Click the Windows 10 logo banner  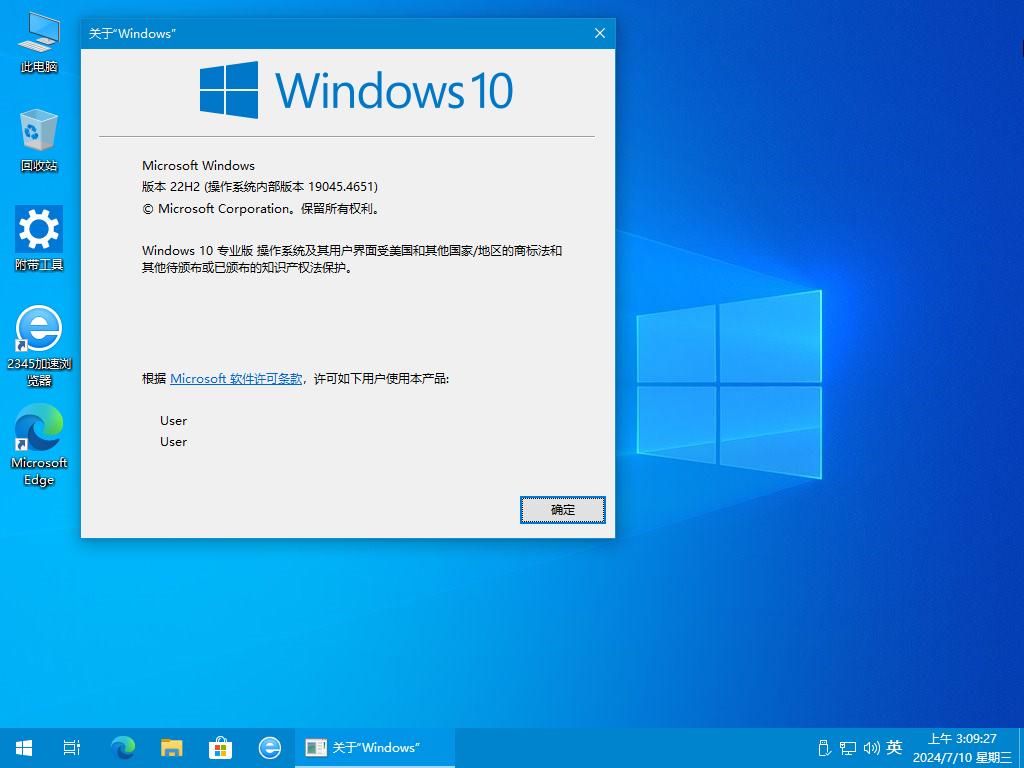click(357, 90)
